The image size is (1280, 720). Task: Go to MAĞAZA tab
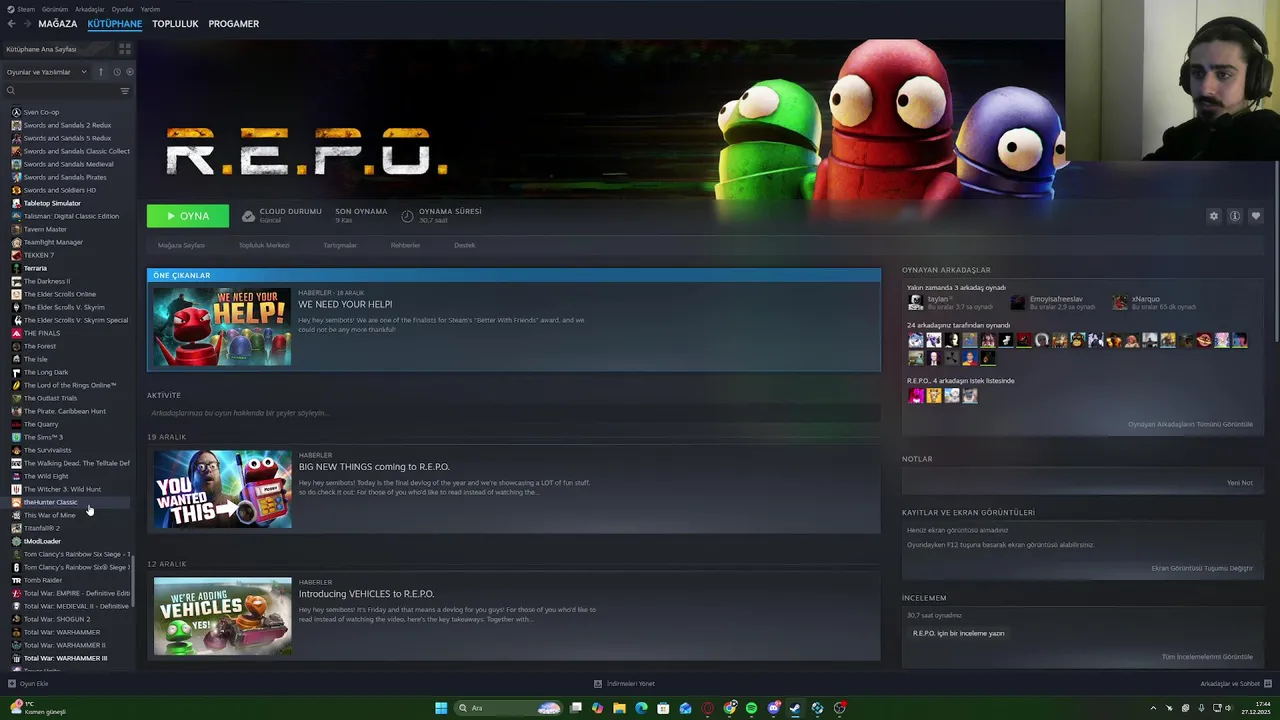point(57,24)
